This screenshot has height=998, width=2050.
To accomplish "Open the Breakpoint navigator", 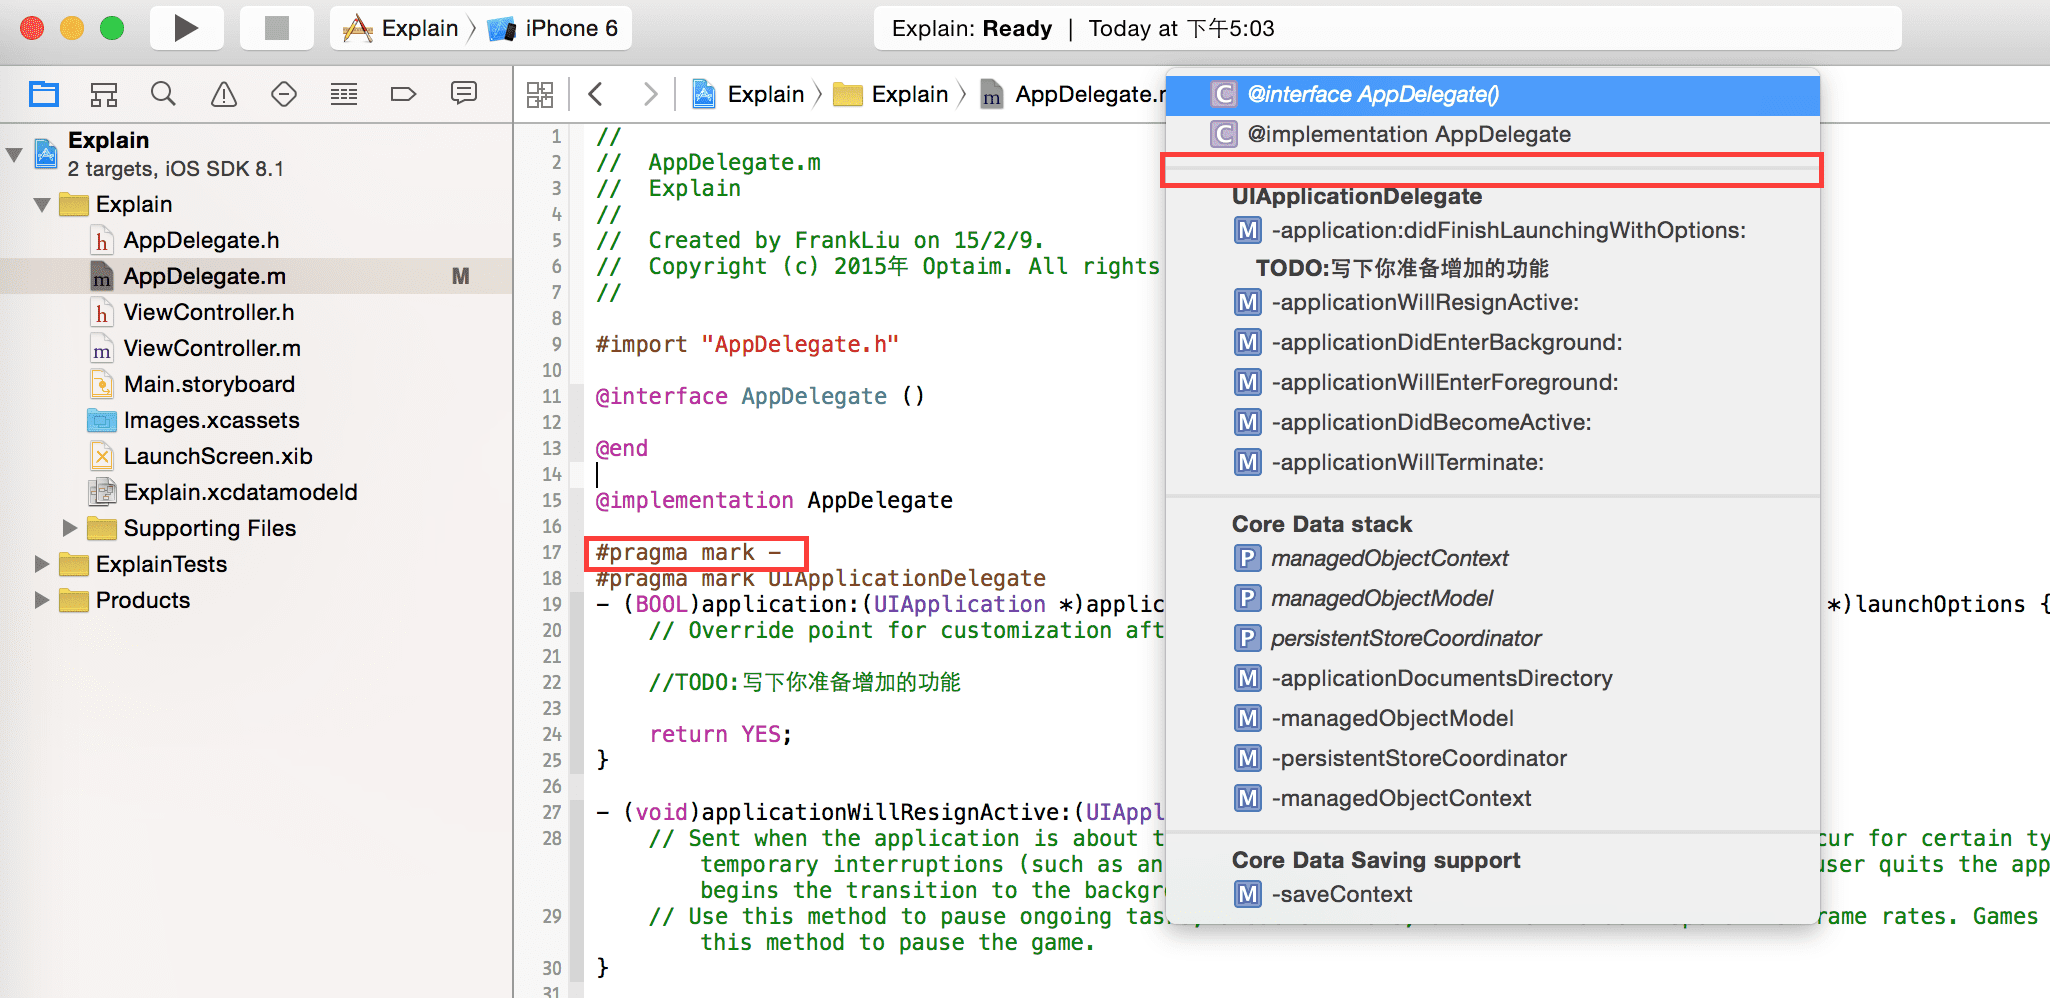I will tap(403, 94).
